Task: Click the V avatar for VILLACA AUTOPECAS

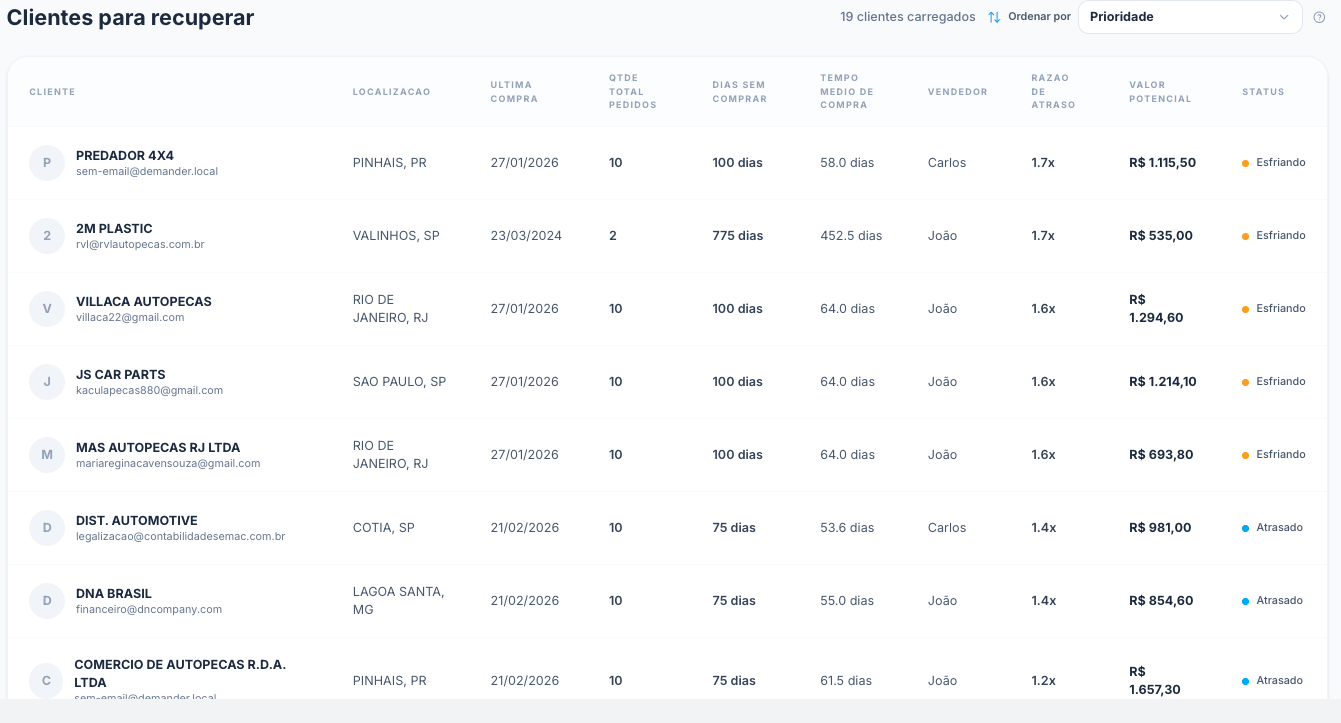Action: [47, 309]
